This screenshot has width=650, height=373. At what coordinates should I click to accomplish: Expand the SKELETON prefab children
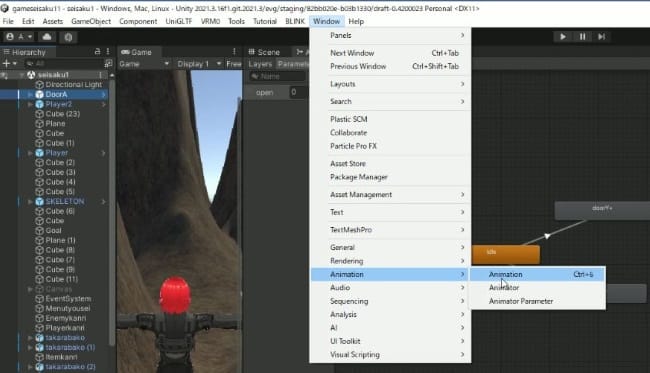(30, 201)
